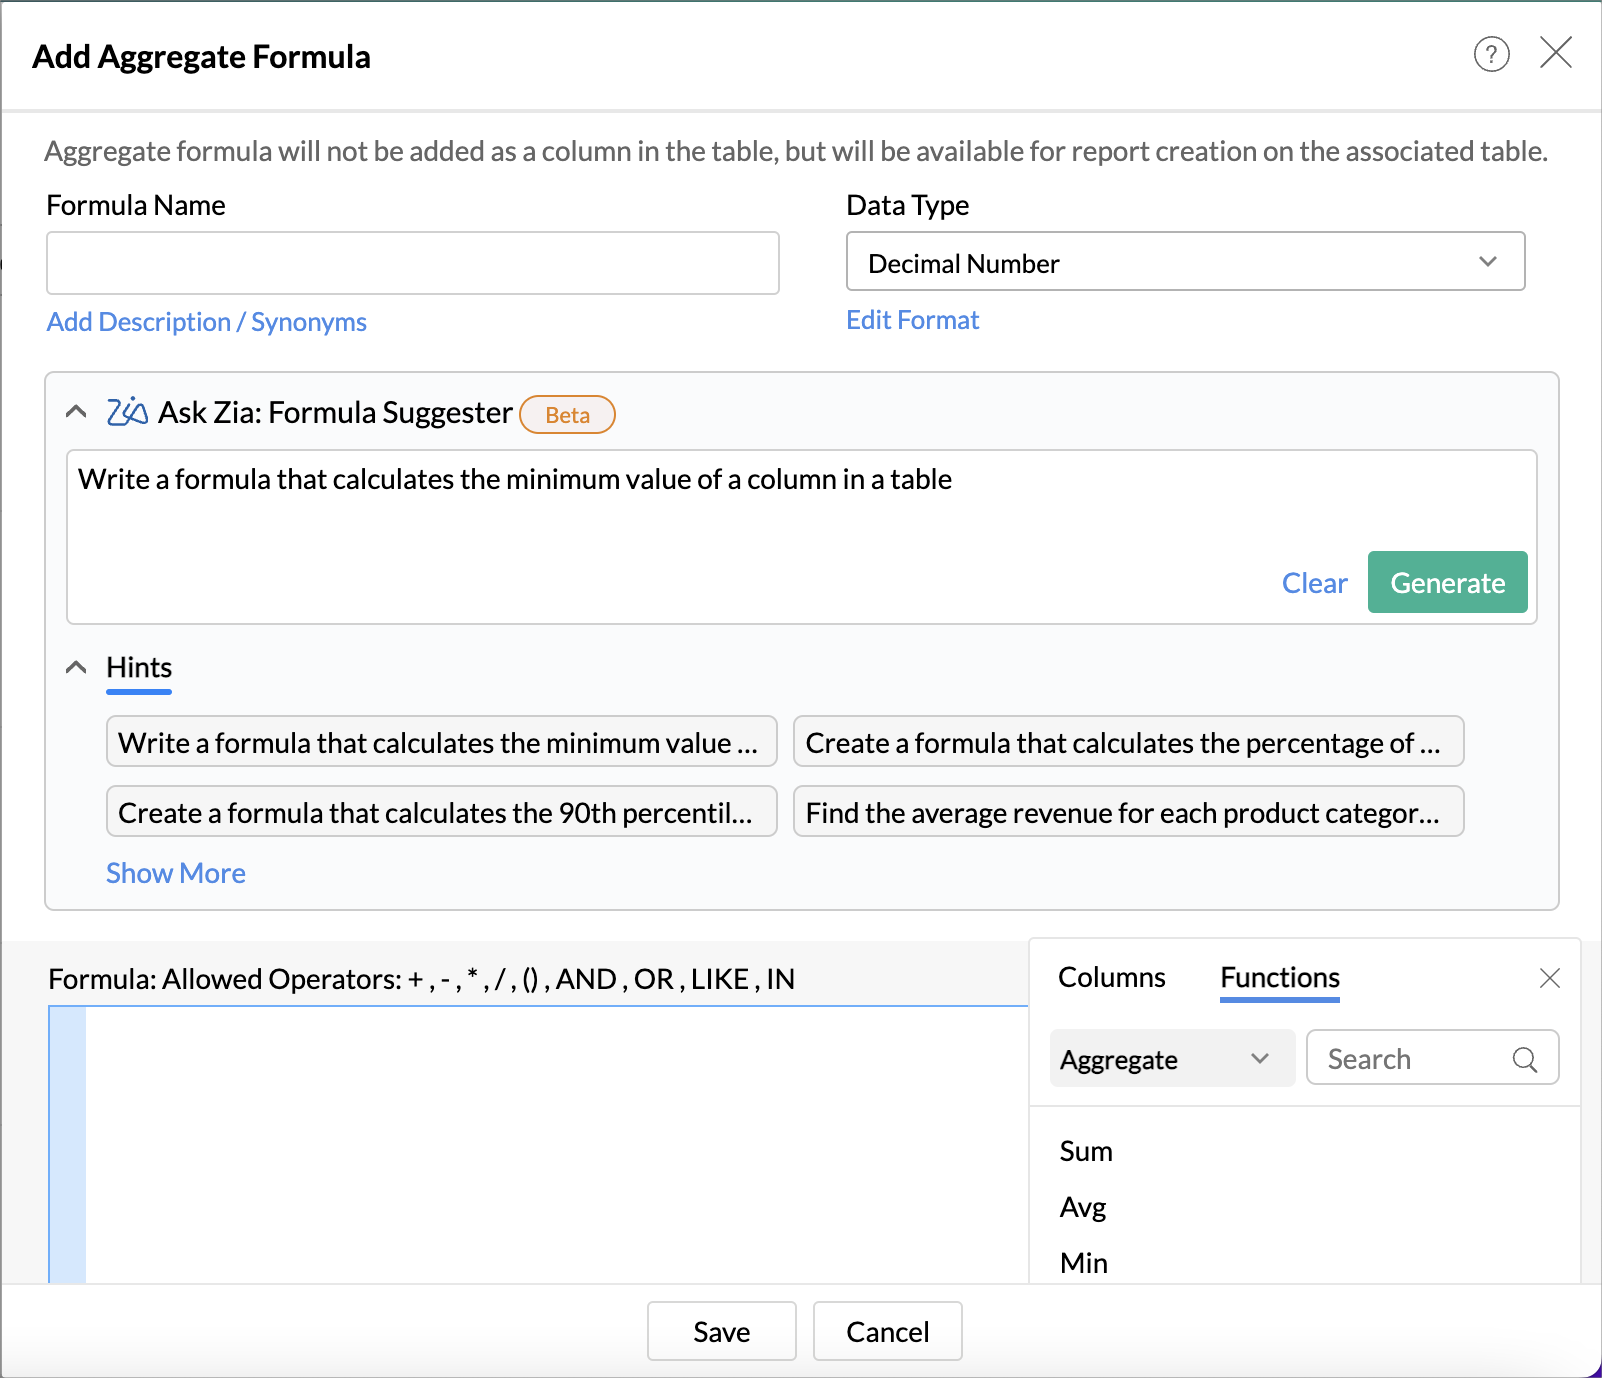Close the Columns/Functions side panel

(1549, 978)
